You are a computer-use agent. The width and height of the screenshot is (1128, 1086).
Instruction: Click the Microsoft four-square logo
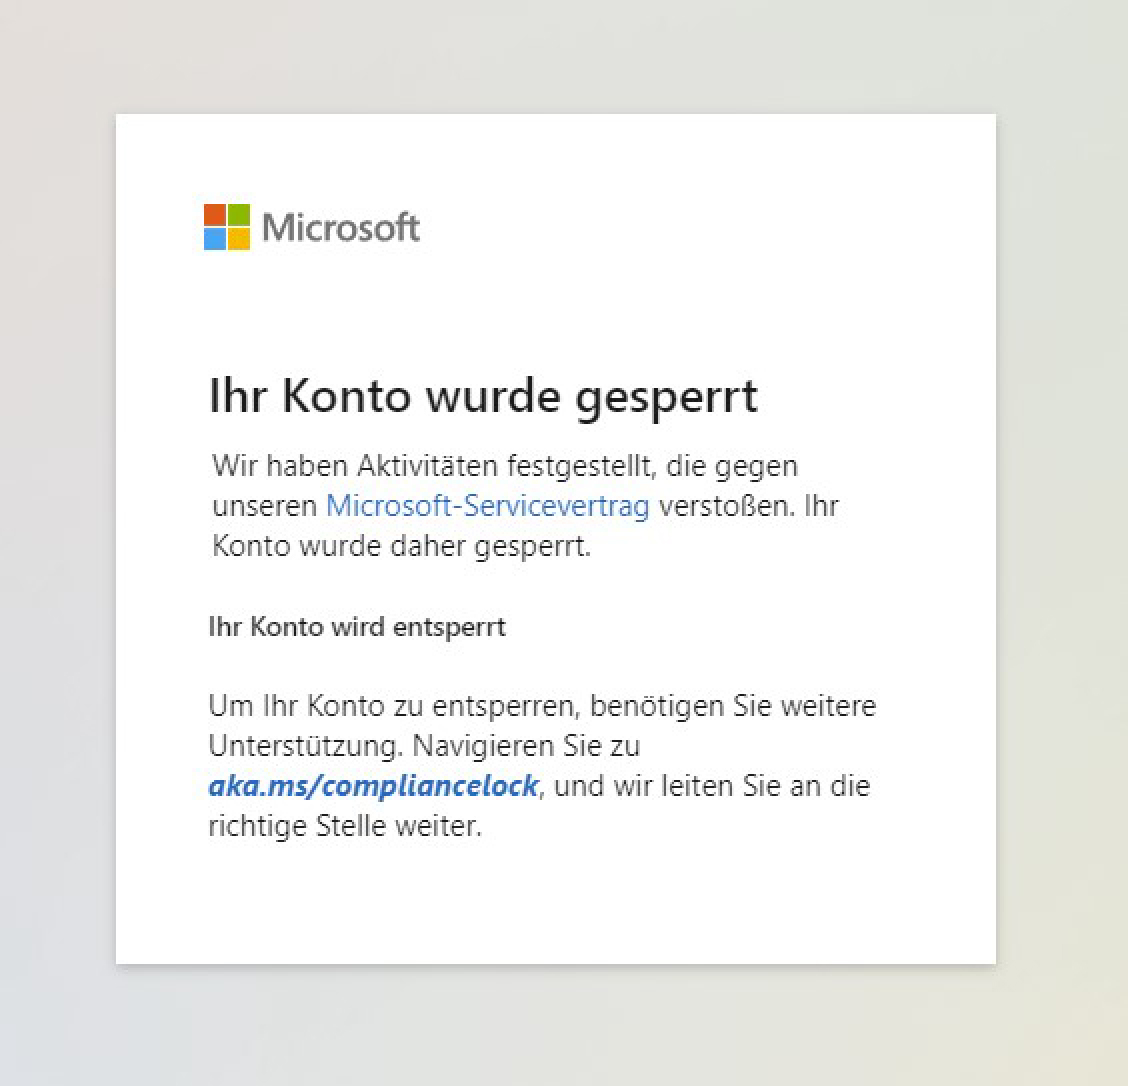[227, 227]
